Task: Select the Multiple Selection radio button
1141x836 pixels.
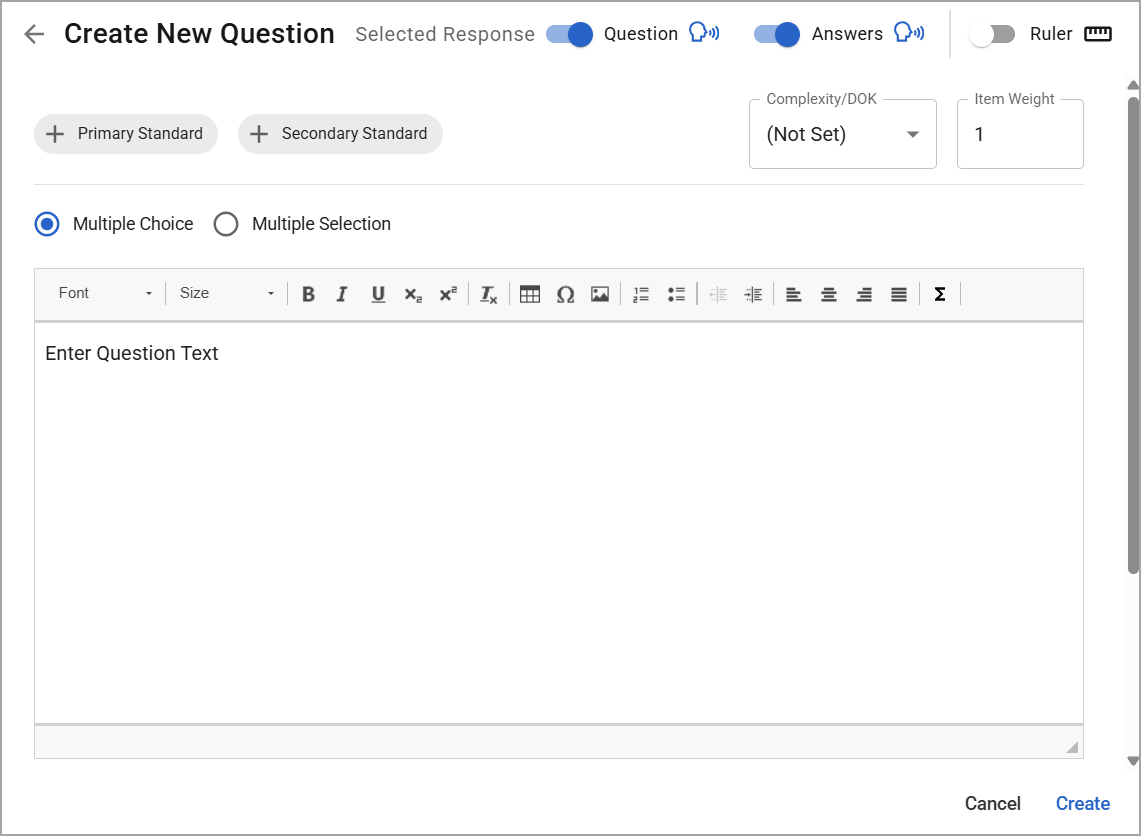Action: point(226,224)
